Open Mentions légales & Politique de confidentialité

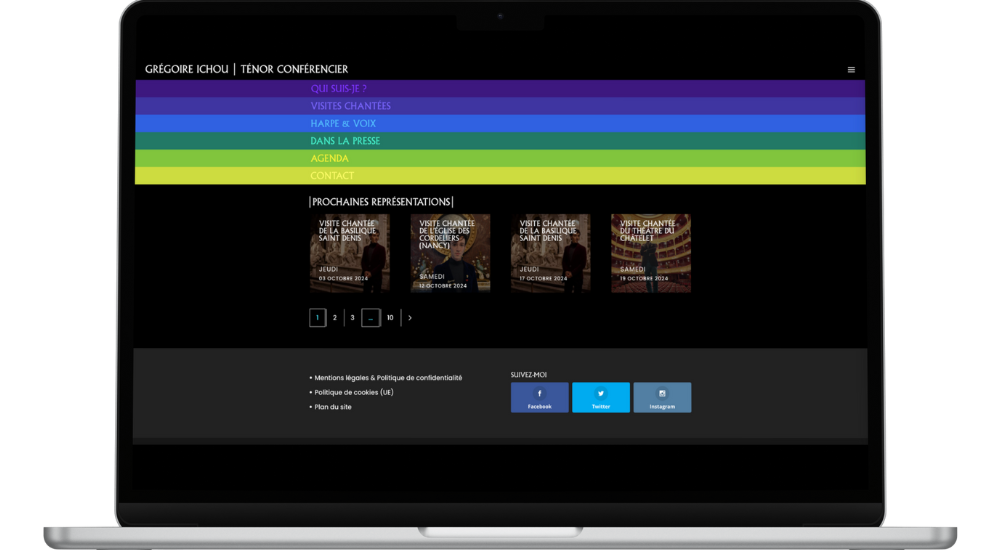coord(388,378)
